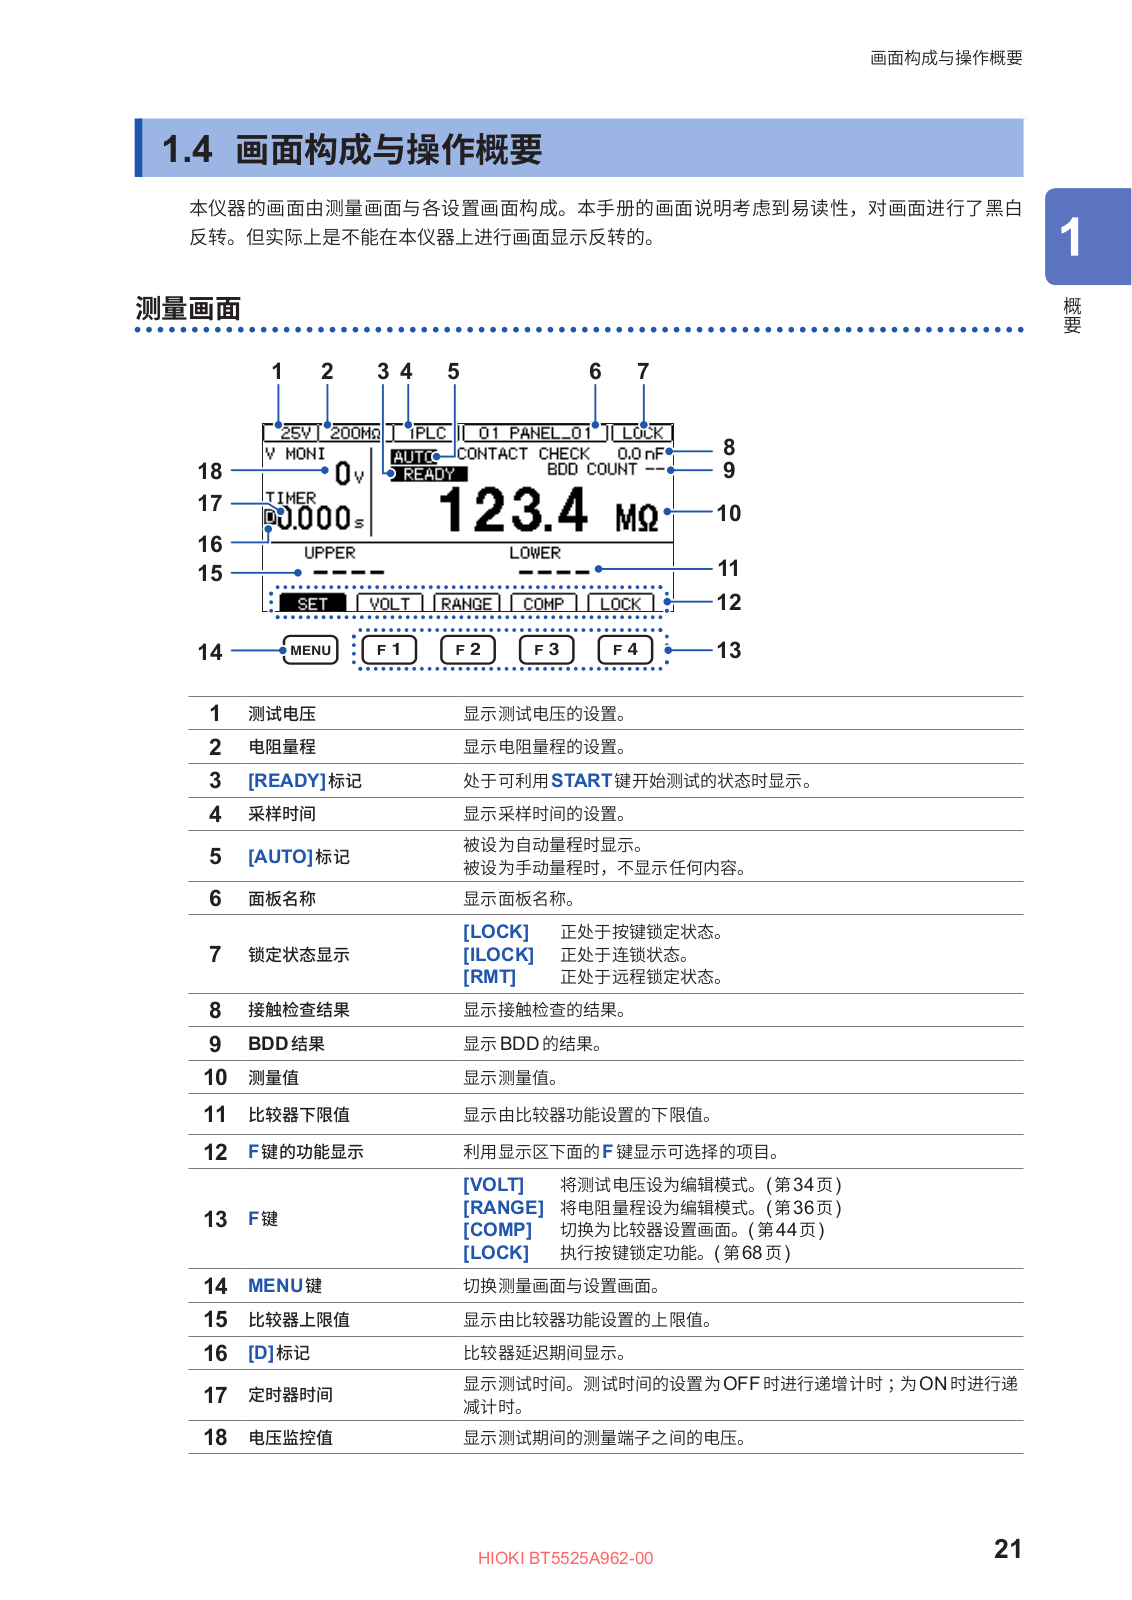Click the 1PLC sampling time indicator

coord(426,433)
